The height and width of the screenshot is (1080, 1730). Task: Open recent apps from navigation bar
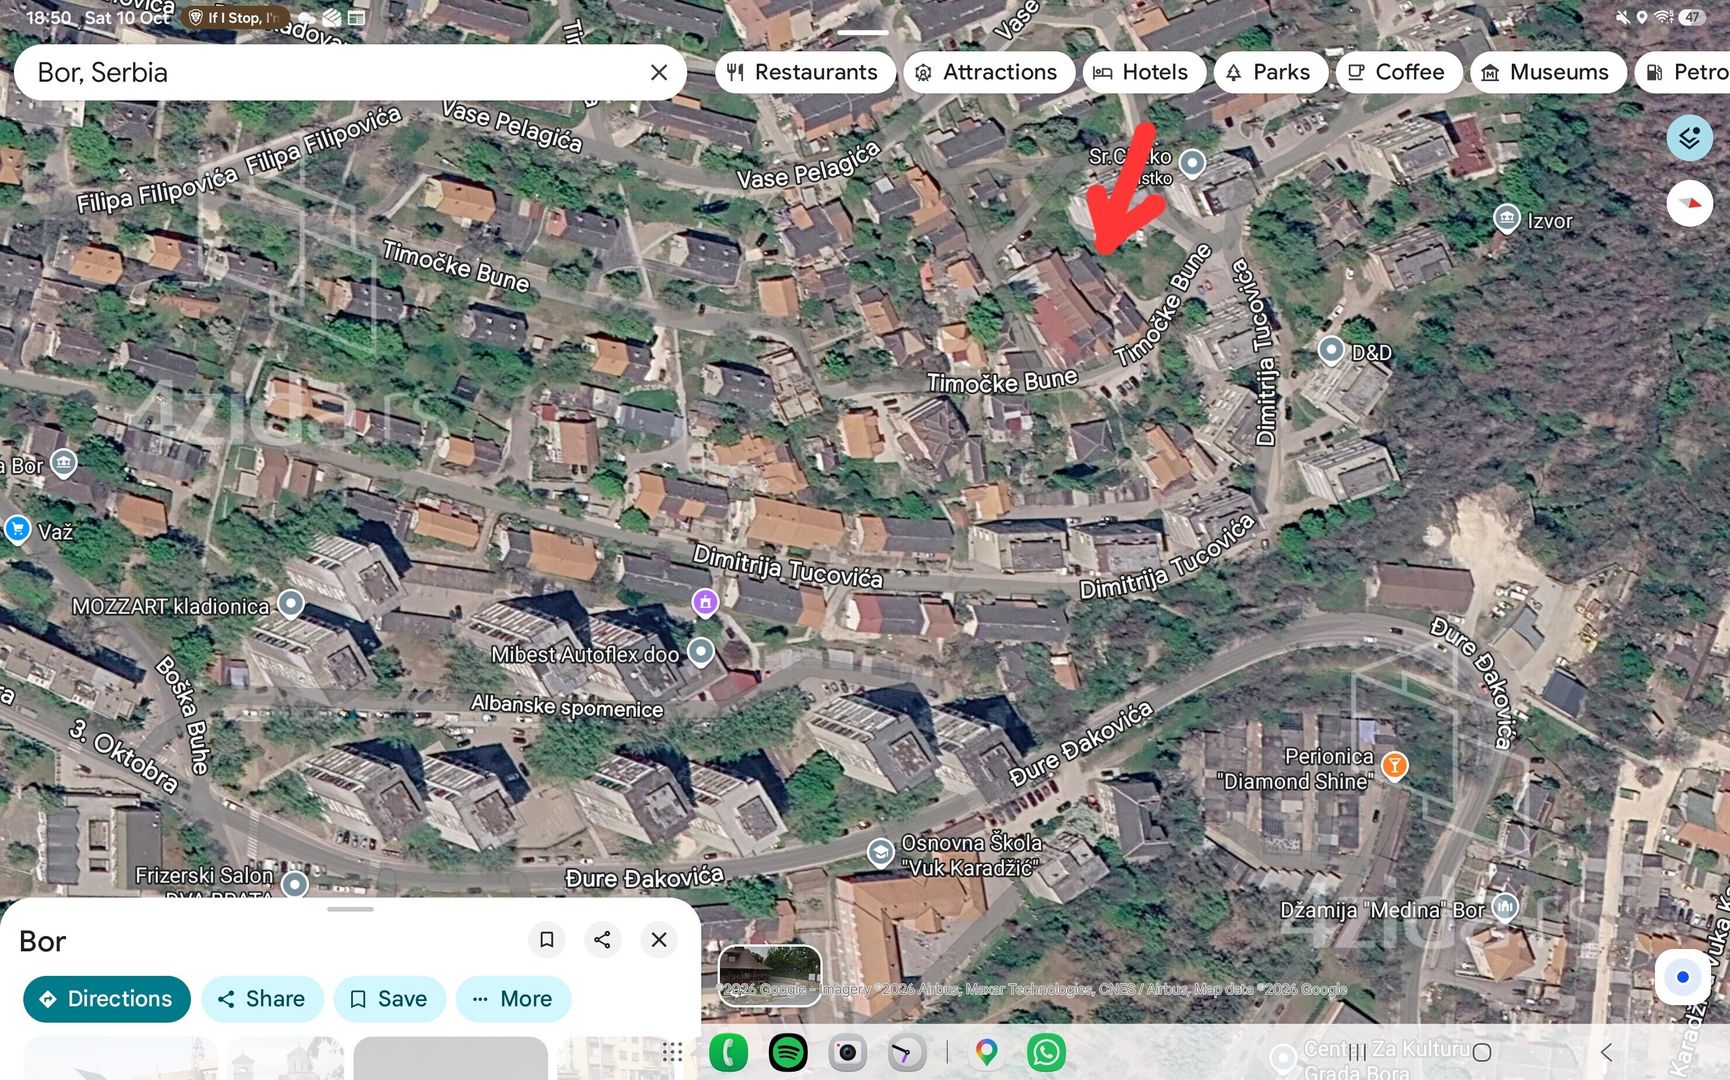pos(1357,1052)
